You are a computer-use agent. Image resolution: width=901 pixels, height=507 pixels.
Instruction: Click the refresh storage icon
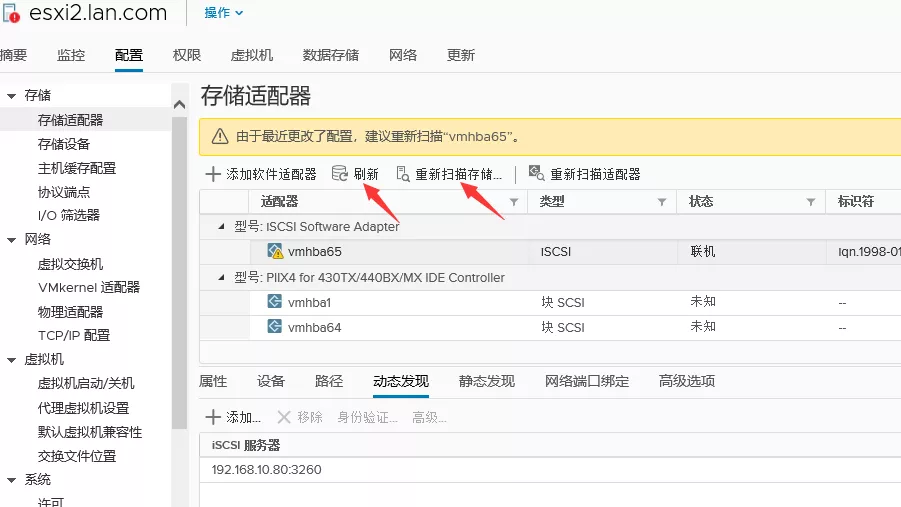(x=340, y=174)
